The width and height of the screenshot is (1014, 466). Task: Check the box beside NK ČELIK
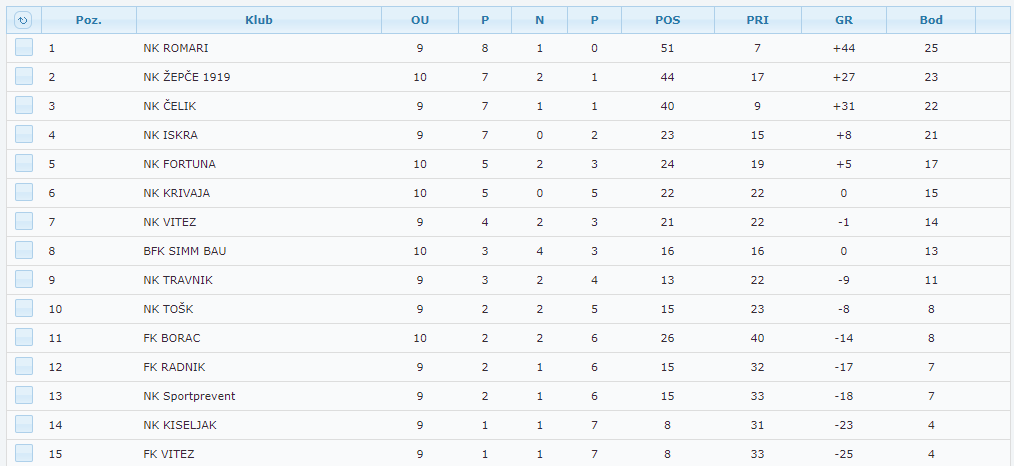point(24,106)
